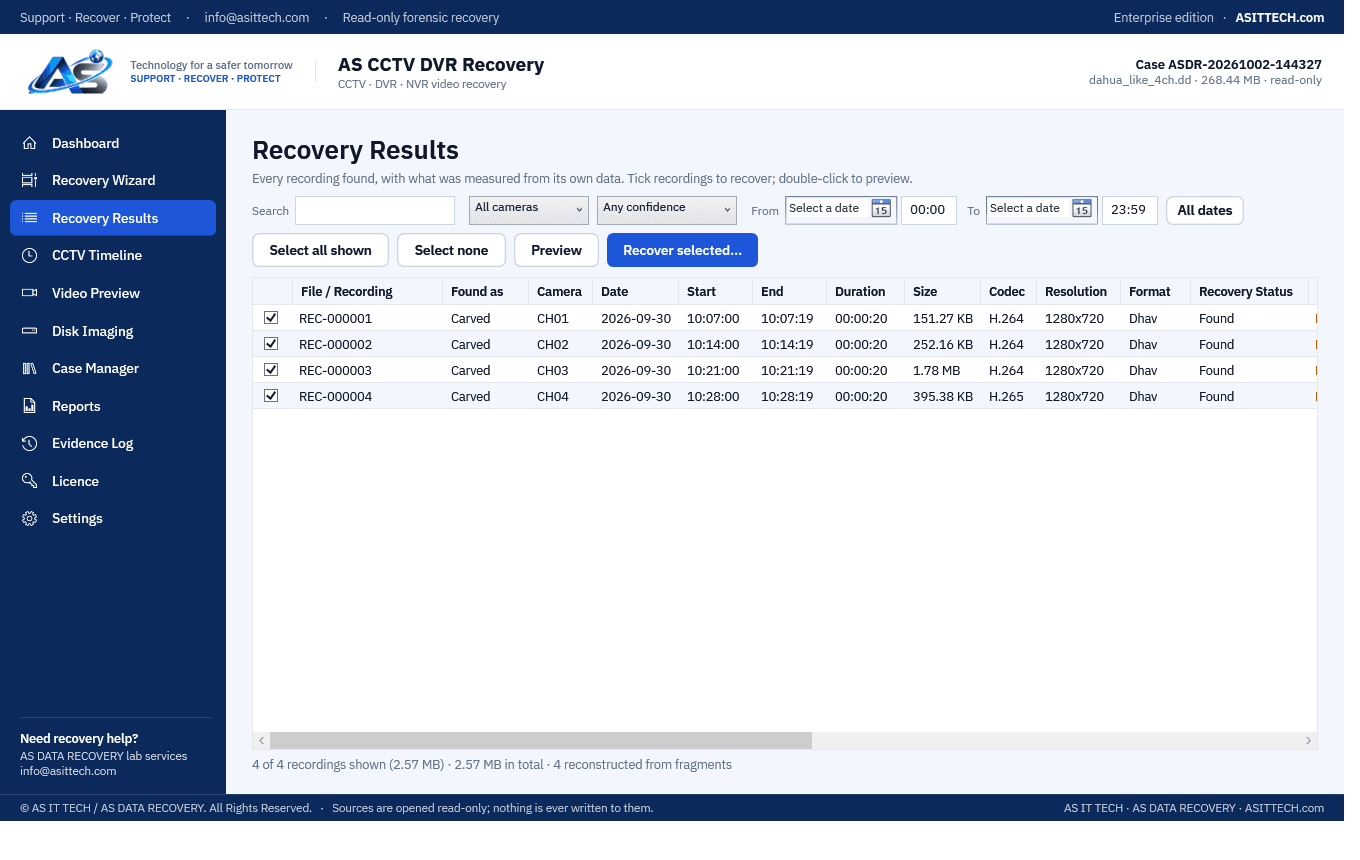Screen dimensions: 1360x860
Task: Click the AS company logo
Action: (70, 72)
